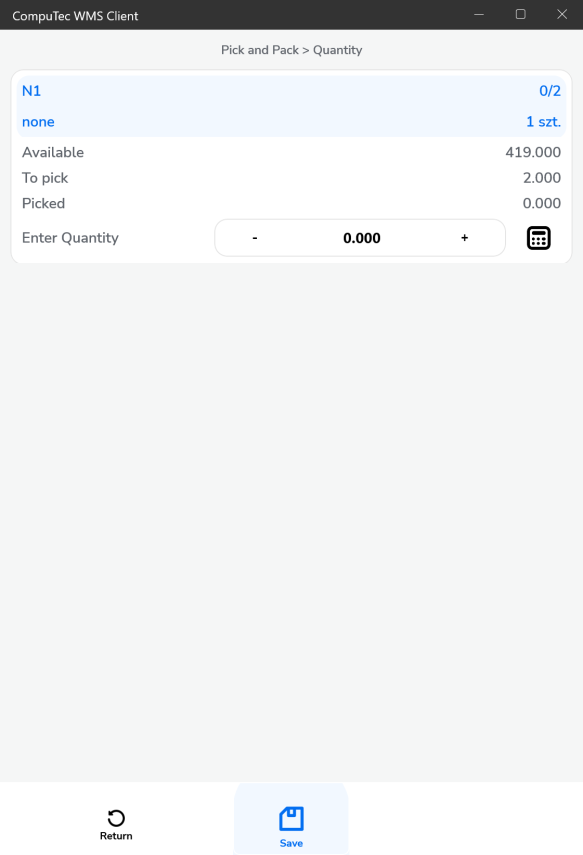Screen dimensions: 583x855
Task: Click the Available 419.000 row
Action: [x=291, y=152]
